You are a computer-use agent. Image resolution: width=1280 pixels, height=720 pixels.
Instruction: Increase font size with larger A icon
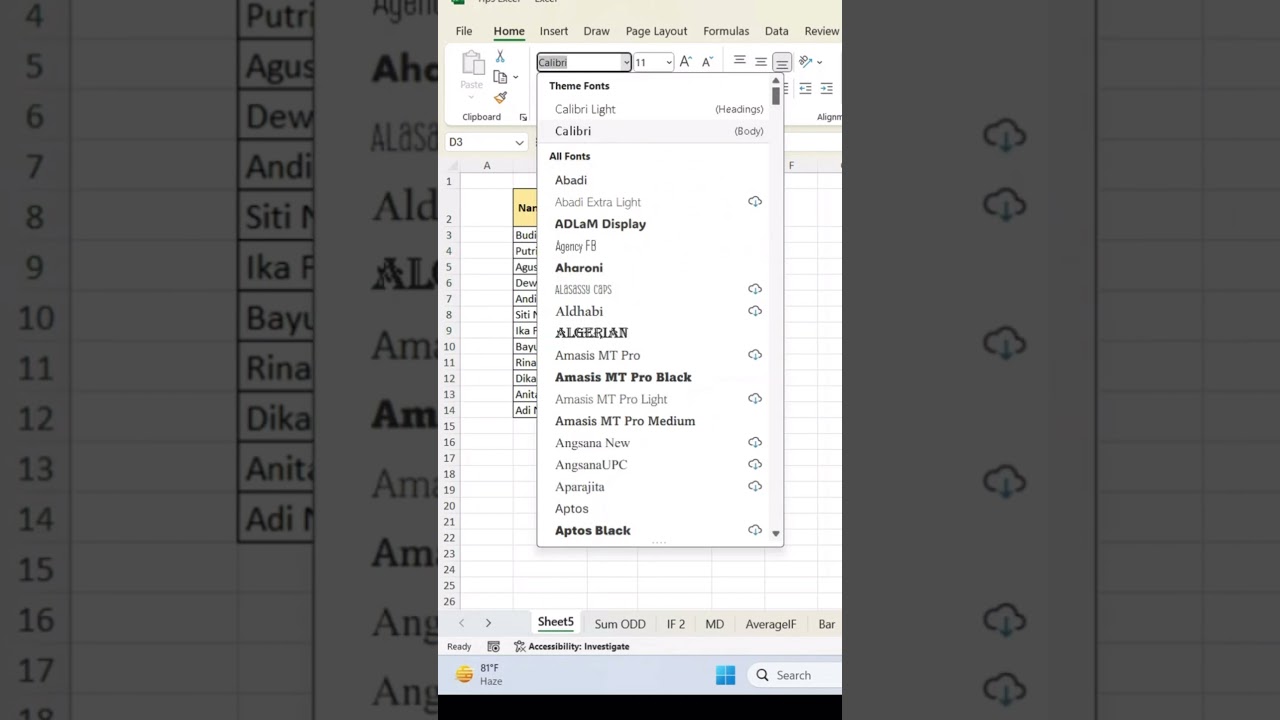(x=686, y=62)
